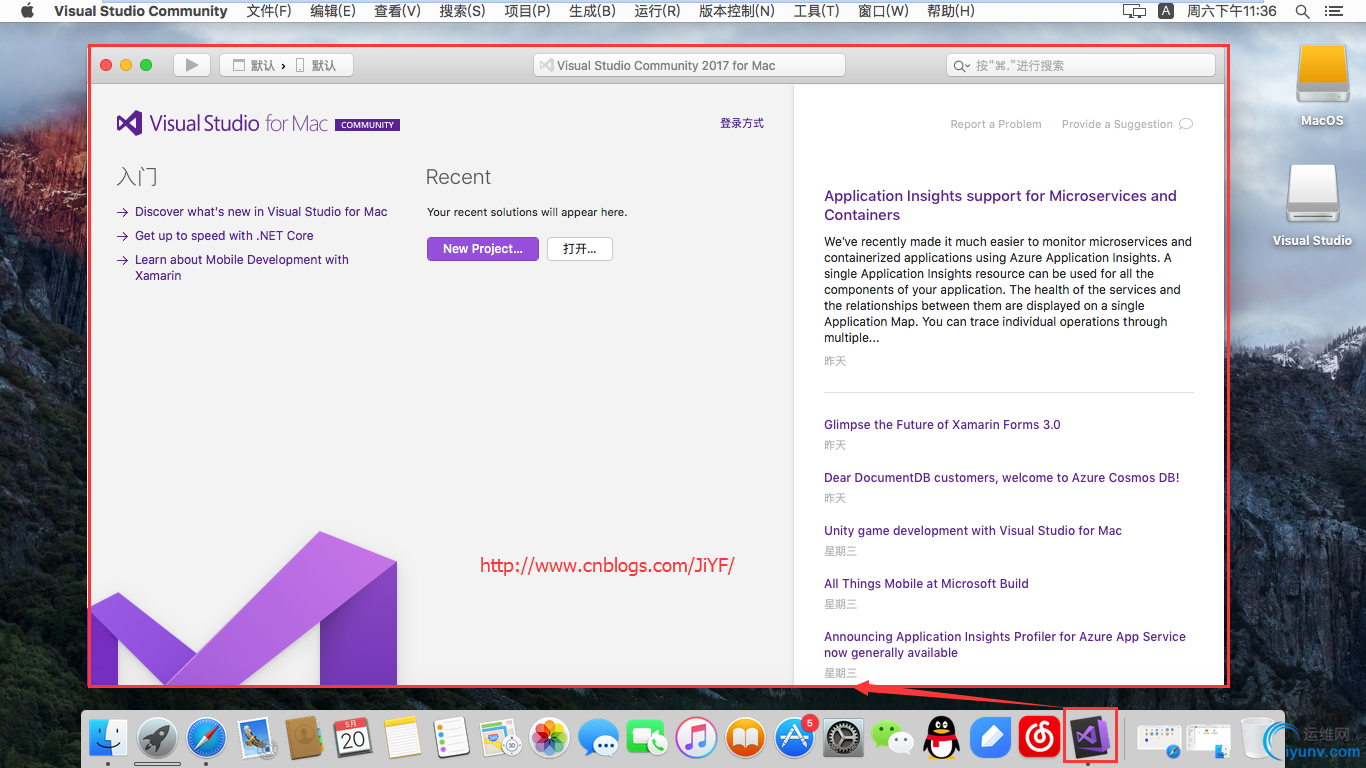Open Launchpad rocket icon in dock
Screen dimensions: 1366x768
157,738
